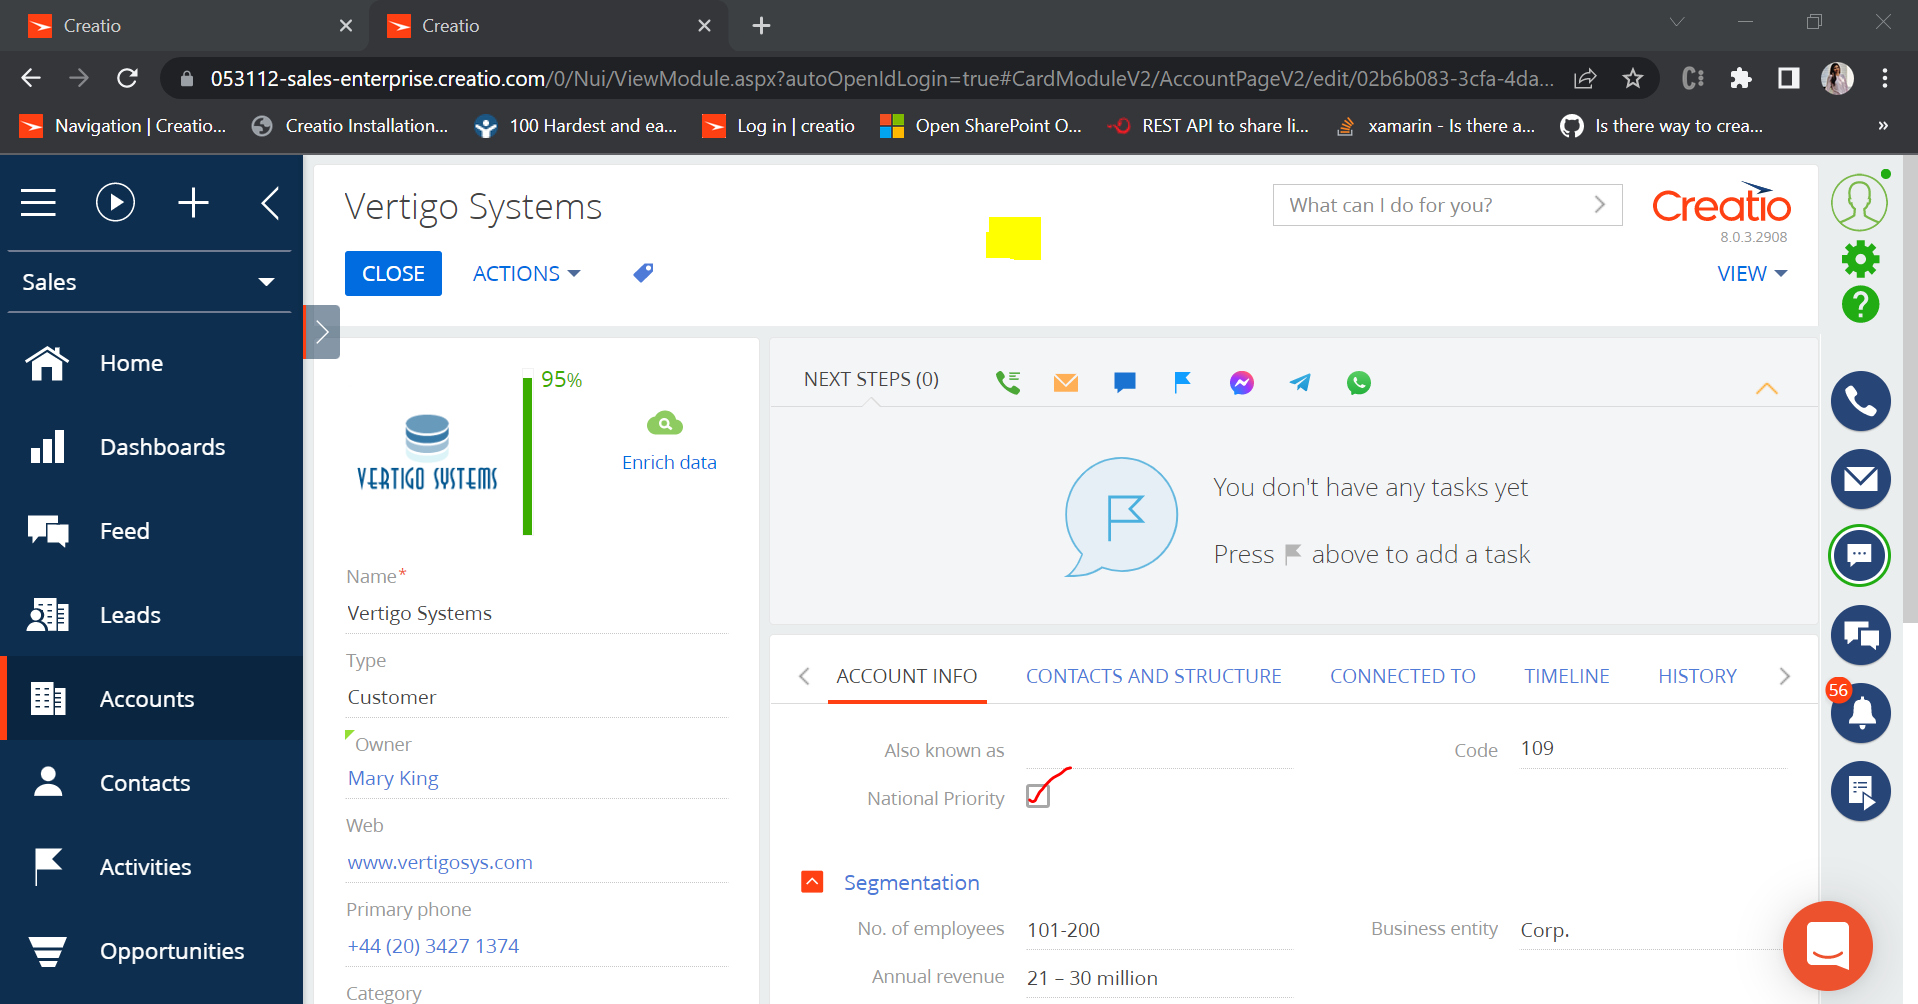Open the VIEW dropdown menu
This screenshot has height=1004, width=1918.
[x=1752, y=274]
